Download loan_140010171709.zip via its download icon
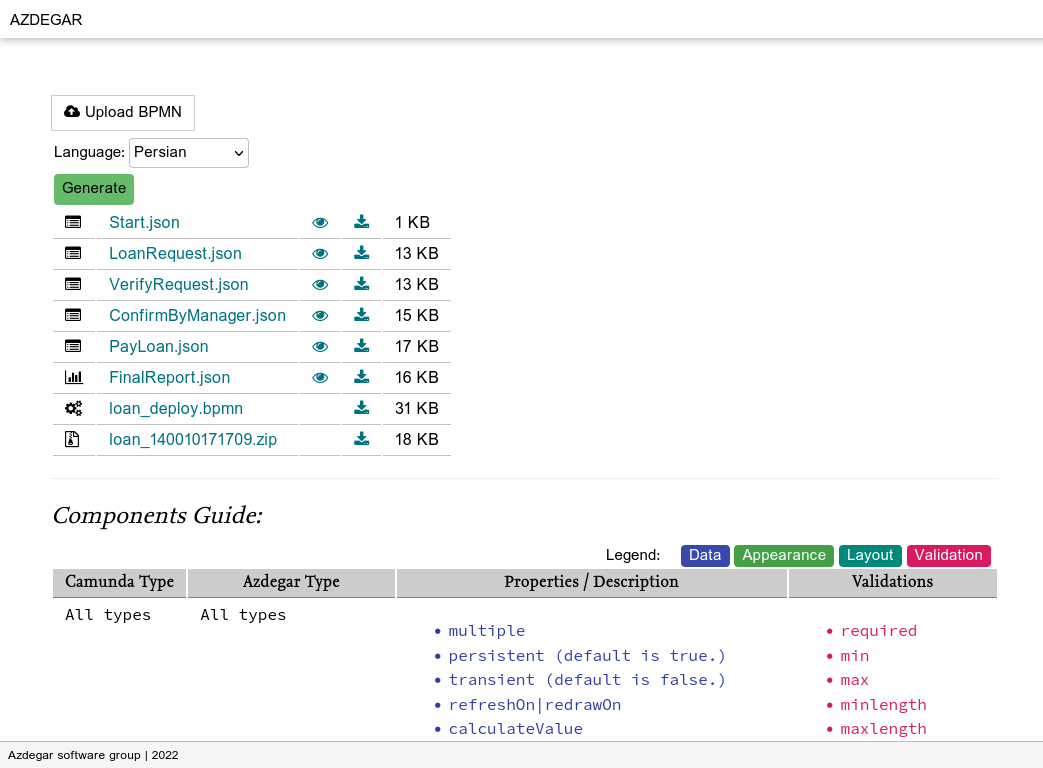The height and width of the screenshot is (768, 1043). [361, 439]
